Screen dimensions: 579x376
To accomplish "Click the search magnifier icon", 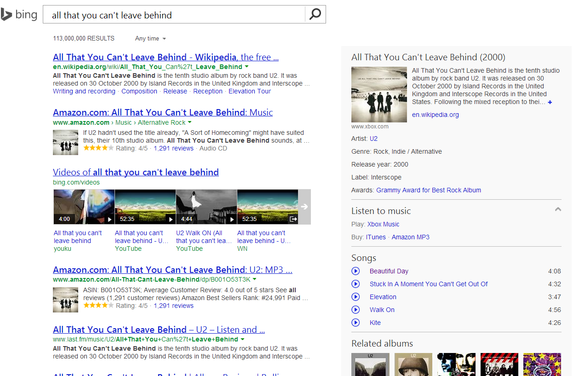I will 315,14.
